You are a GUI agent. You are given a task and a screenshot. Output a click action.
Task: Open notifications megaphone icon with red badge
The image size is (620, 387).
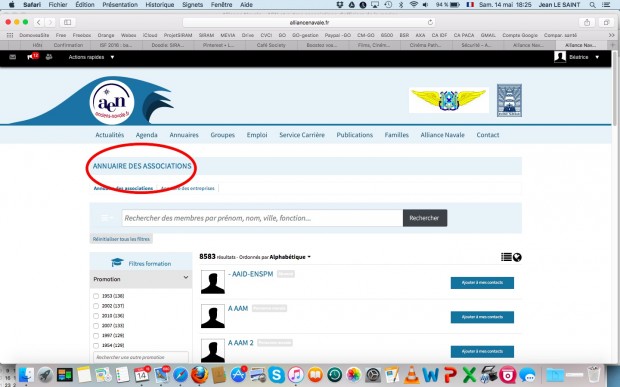click(x=32, y=57)
